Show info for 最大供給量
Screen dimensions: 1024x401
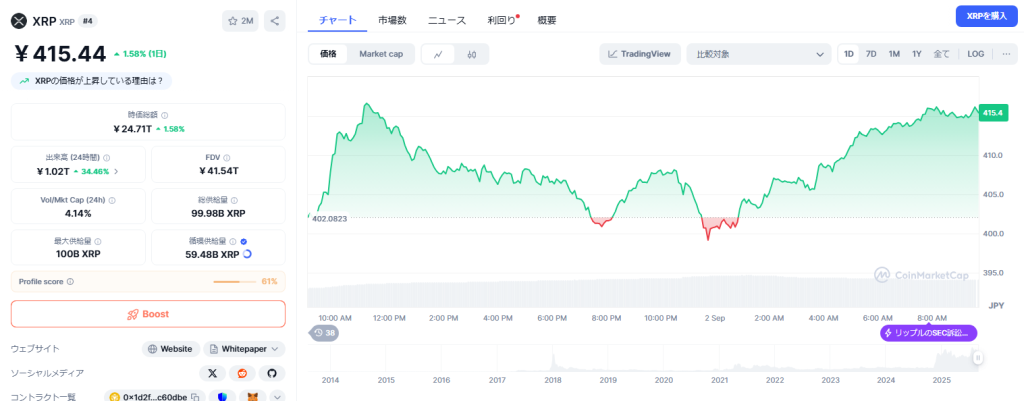(x=97, y=241)
